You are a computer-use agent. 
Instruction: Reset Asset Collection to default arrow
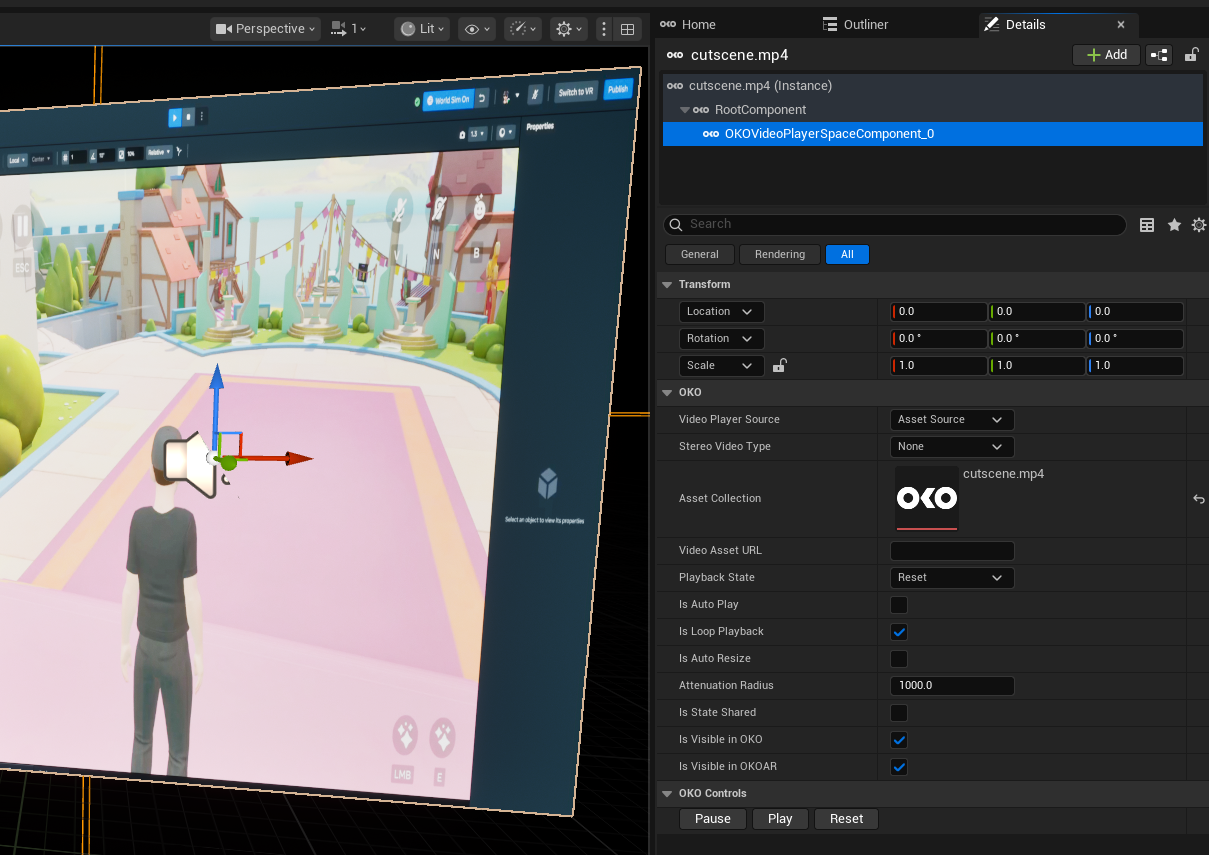[x=1198, y=499]
